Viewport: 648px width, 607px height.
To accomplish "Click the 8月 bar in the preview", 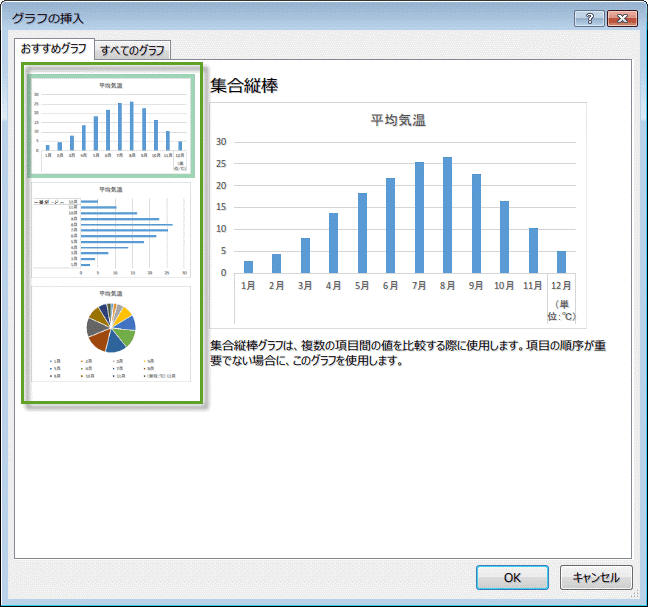I will coord(447,214).
